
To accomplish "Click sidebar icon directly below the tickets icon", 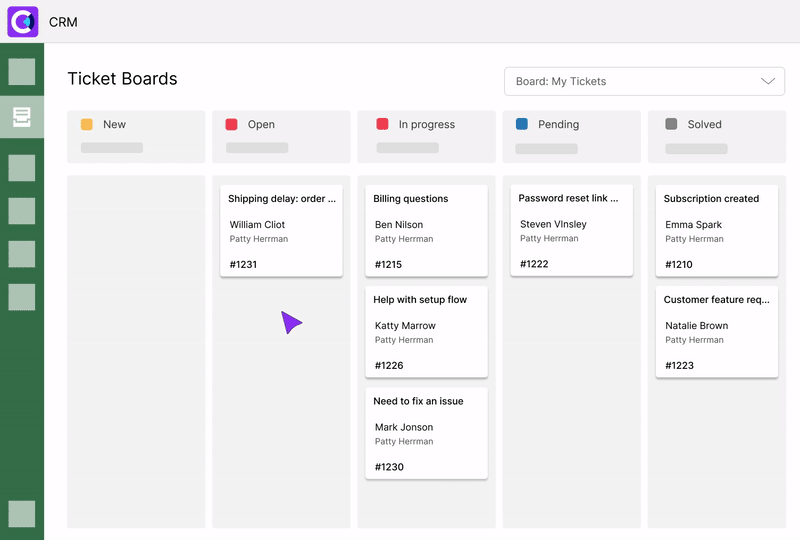I will 21,168.
